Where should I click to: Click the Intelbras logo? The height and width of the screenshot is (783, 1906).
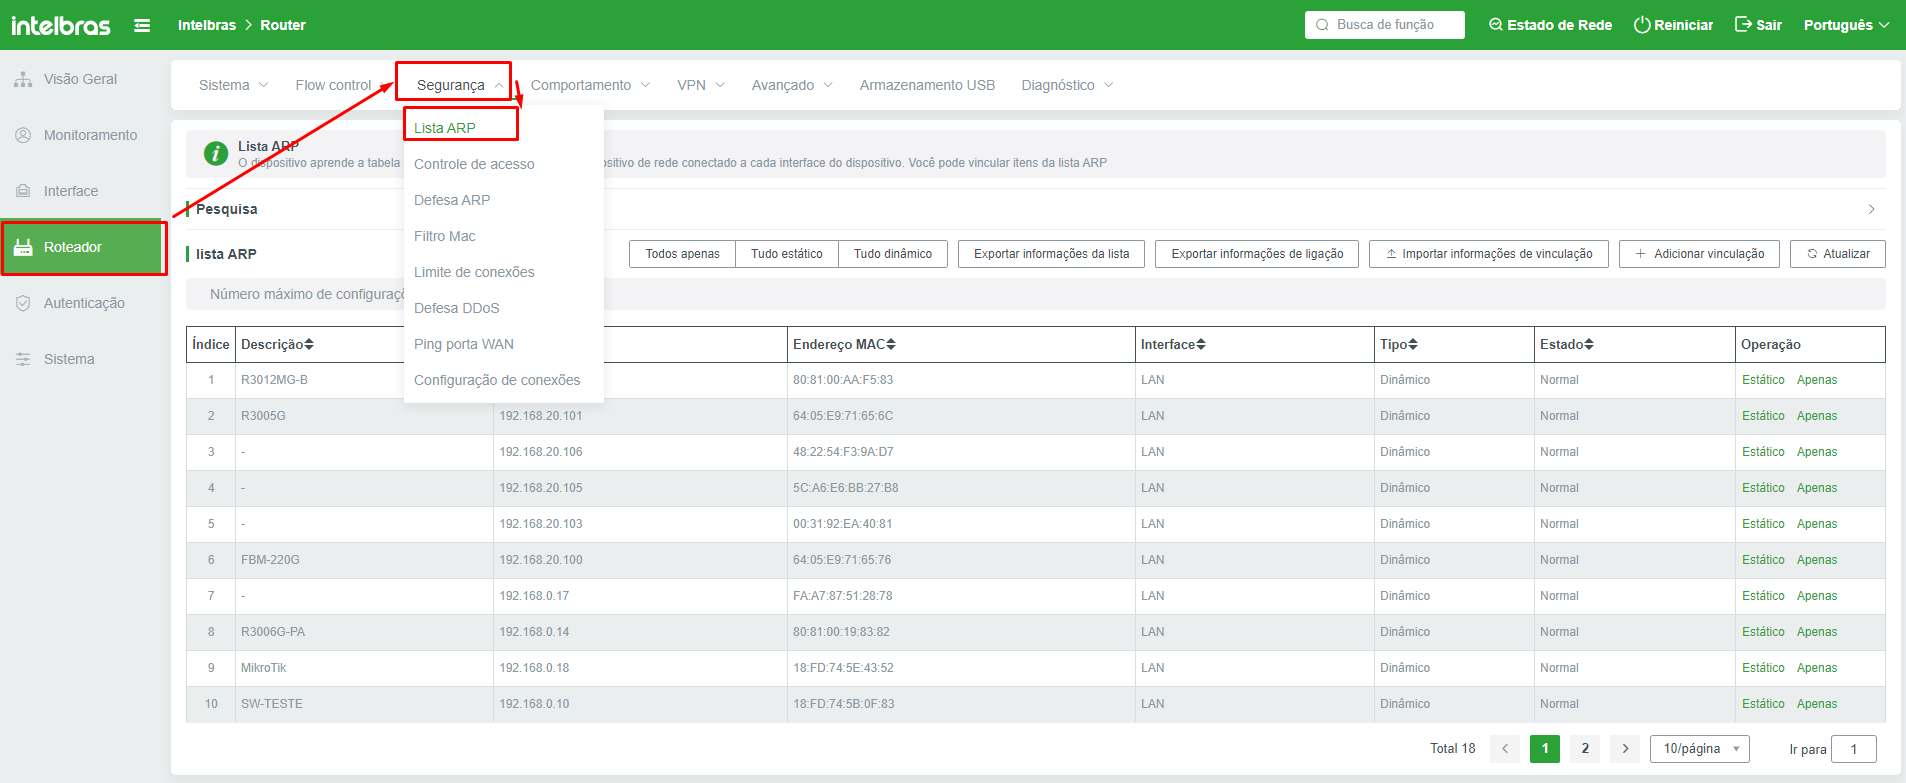click(60, 25)
